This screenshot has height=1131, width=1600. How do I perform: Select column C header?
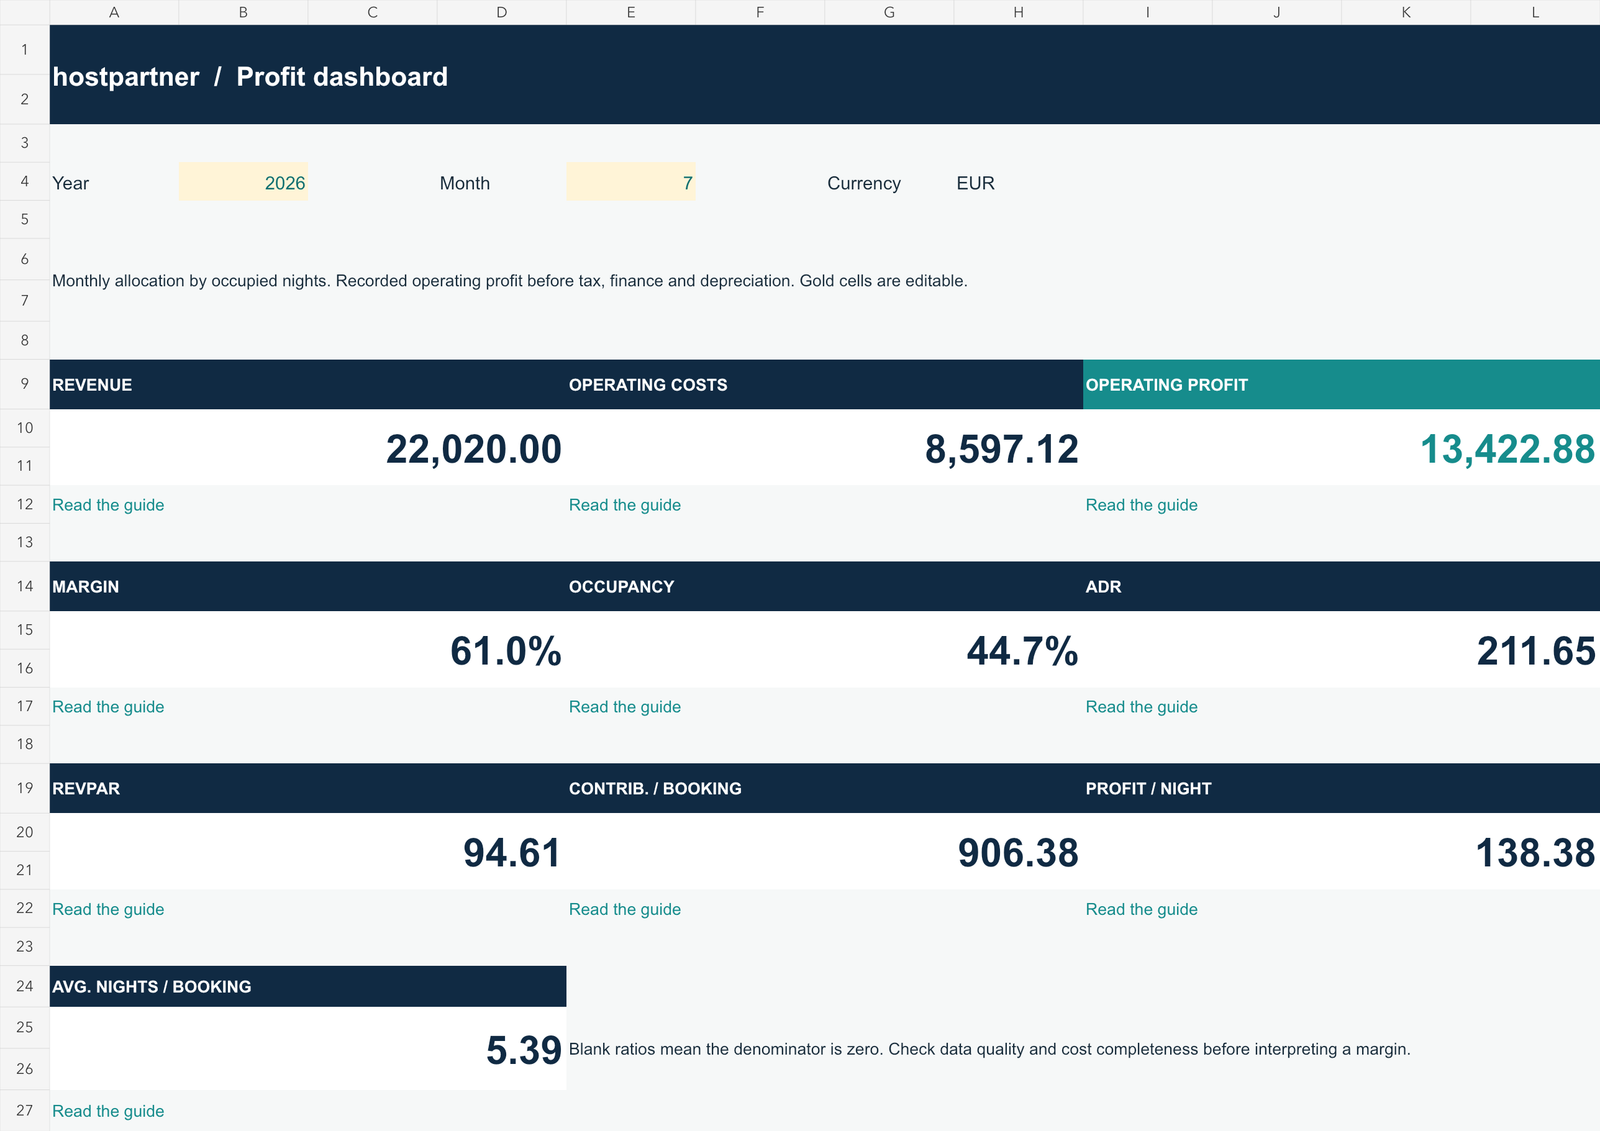click(x=372, y=12)
